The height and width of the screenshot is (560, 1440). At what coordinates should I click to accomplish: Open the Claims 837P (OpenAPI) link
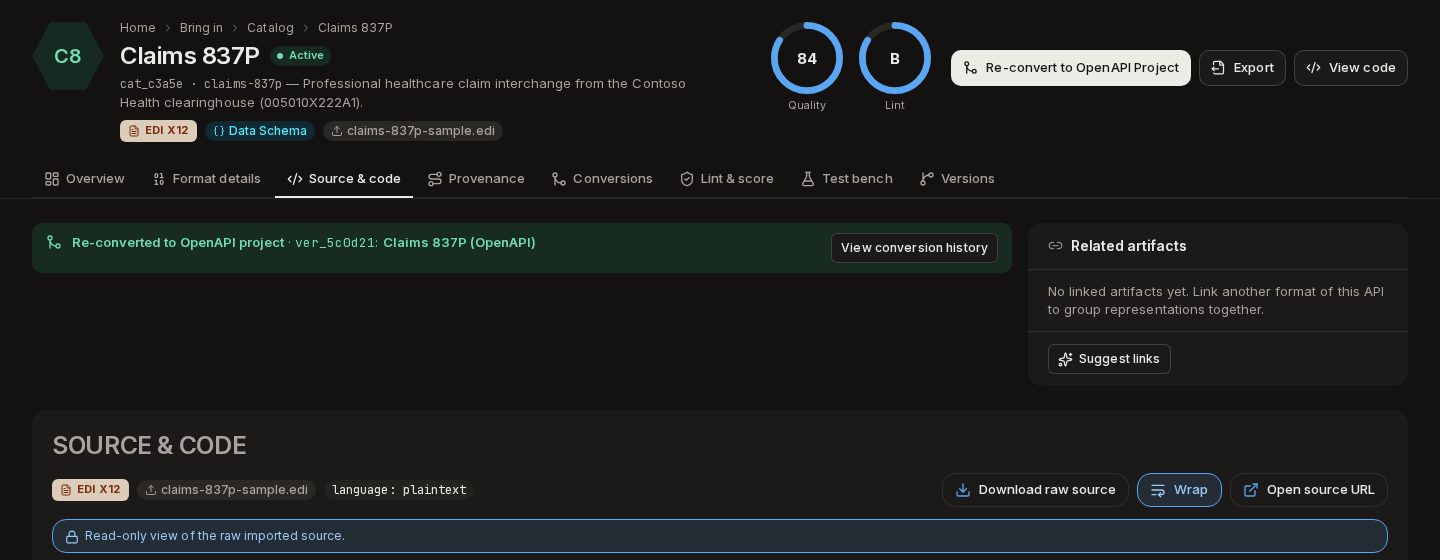tap(459, 243)
